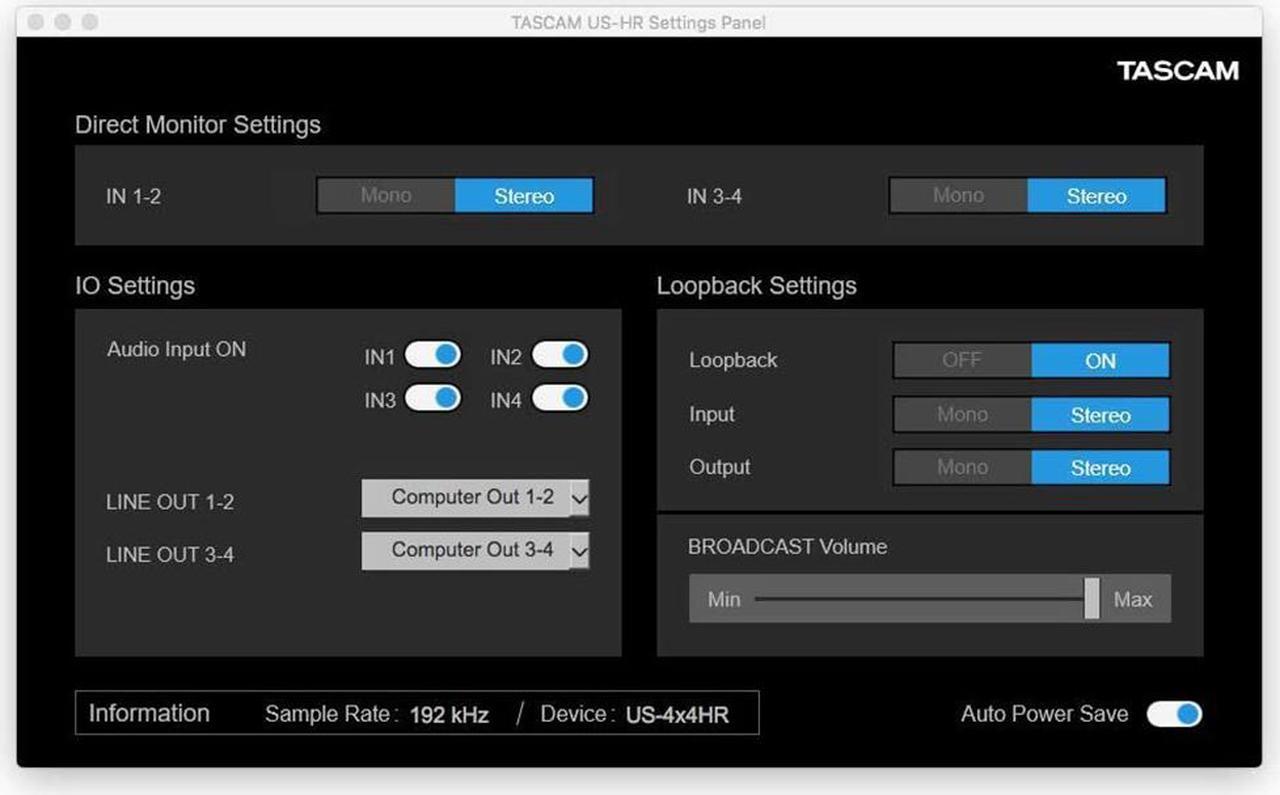Click the BROADCAST Volume slider handle
This screenshot has width=1280, height=795.
[x=1092, y=599]
